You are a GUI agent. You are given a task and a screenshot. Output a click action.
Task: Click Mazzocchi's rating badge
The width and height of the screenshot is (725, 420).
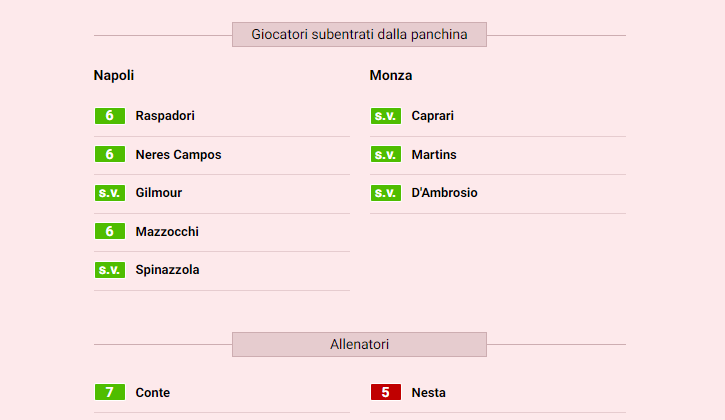pos(109,232)
